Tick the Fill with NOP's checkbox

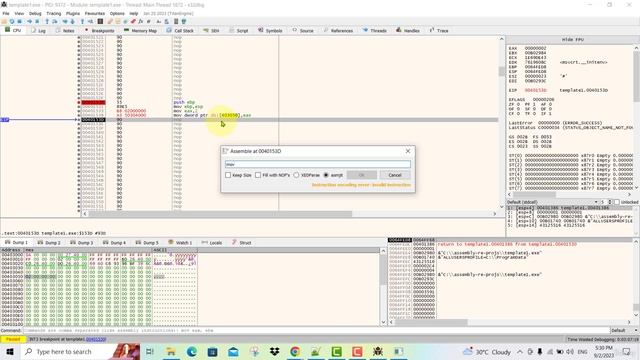point(258,175)
